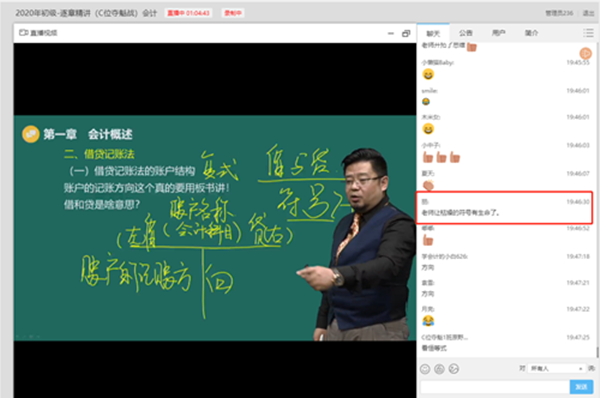600x398 pixels.
Task: Click the 退出 logout link
Action: click(x=588, y=13)
